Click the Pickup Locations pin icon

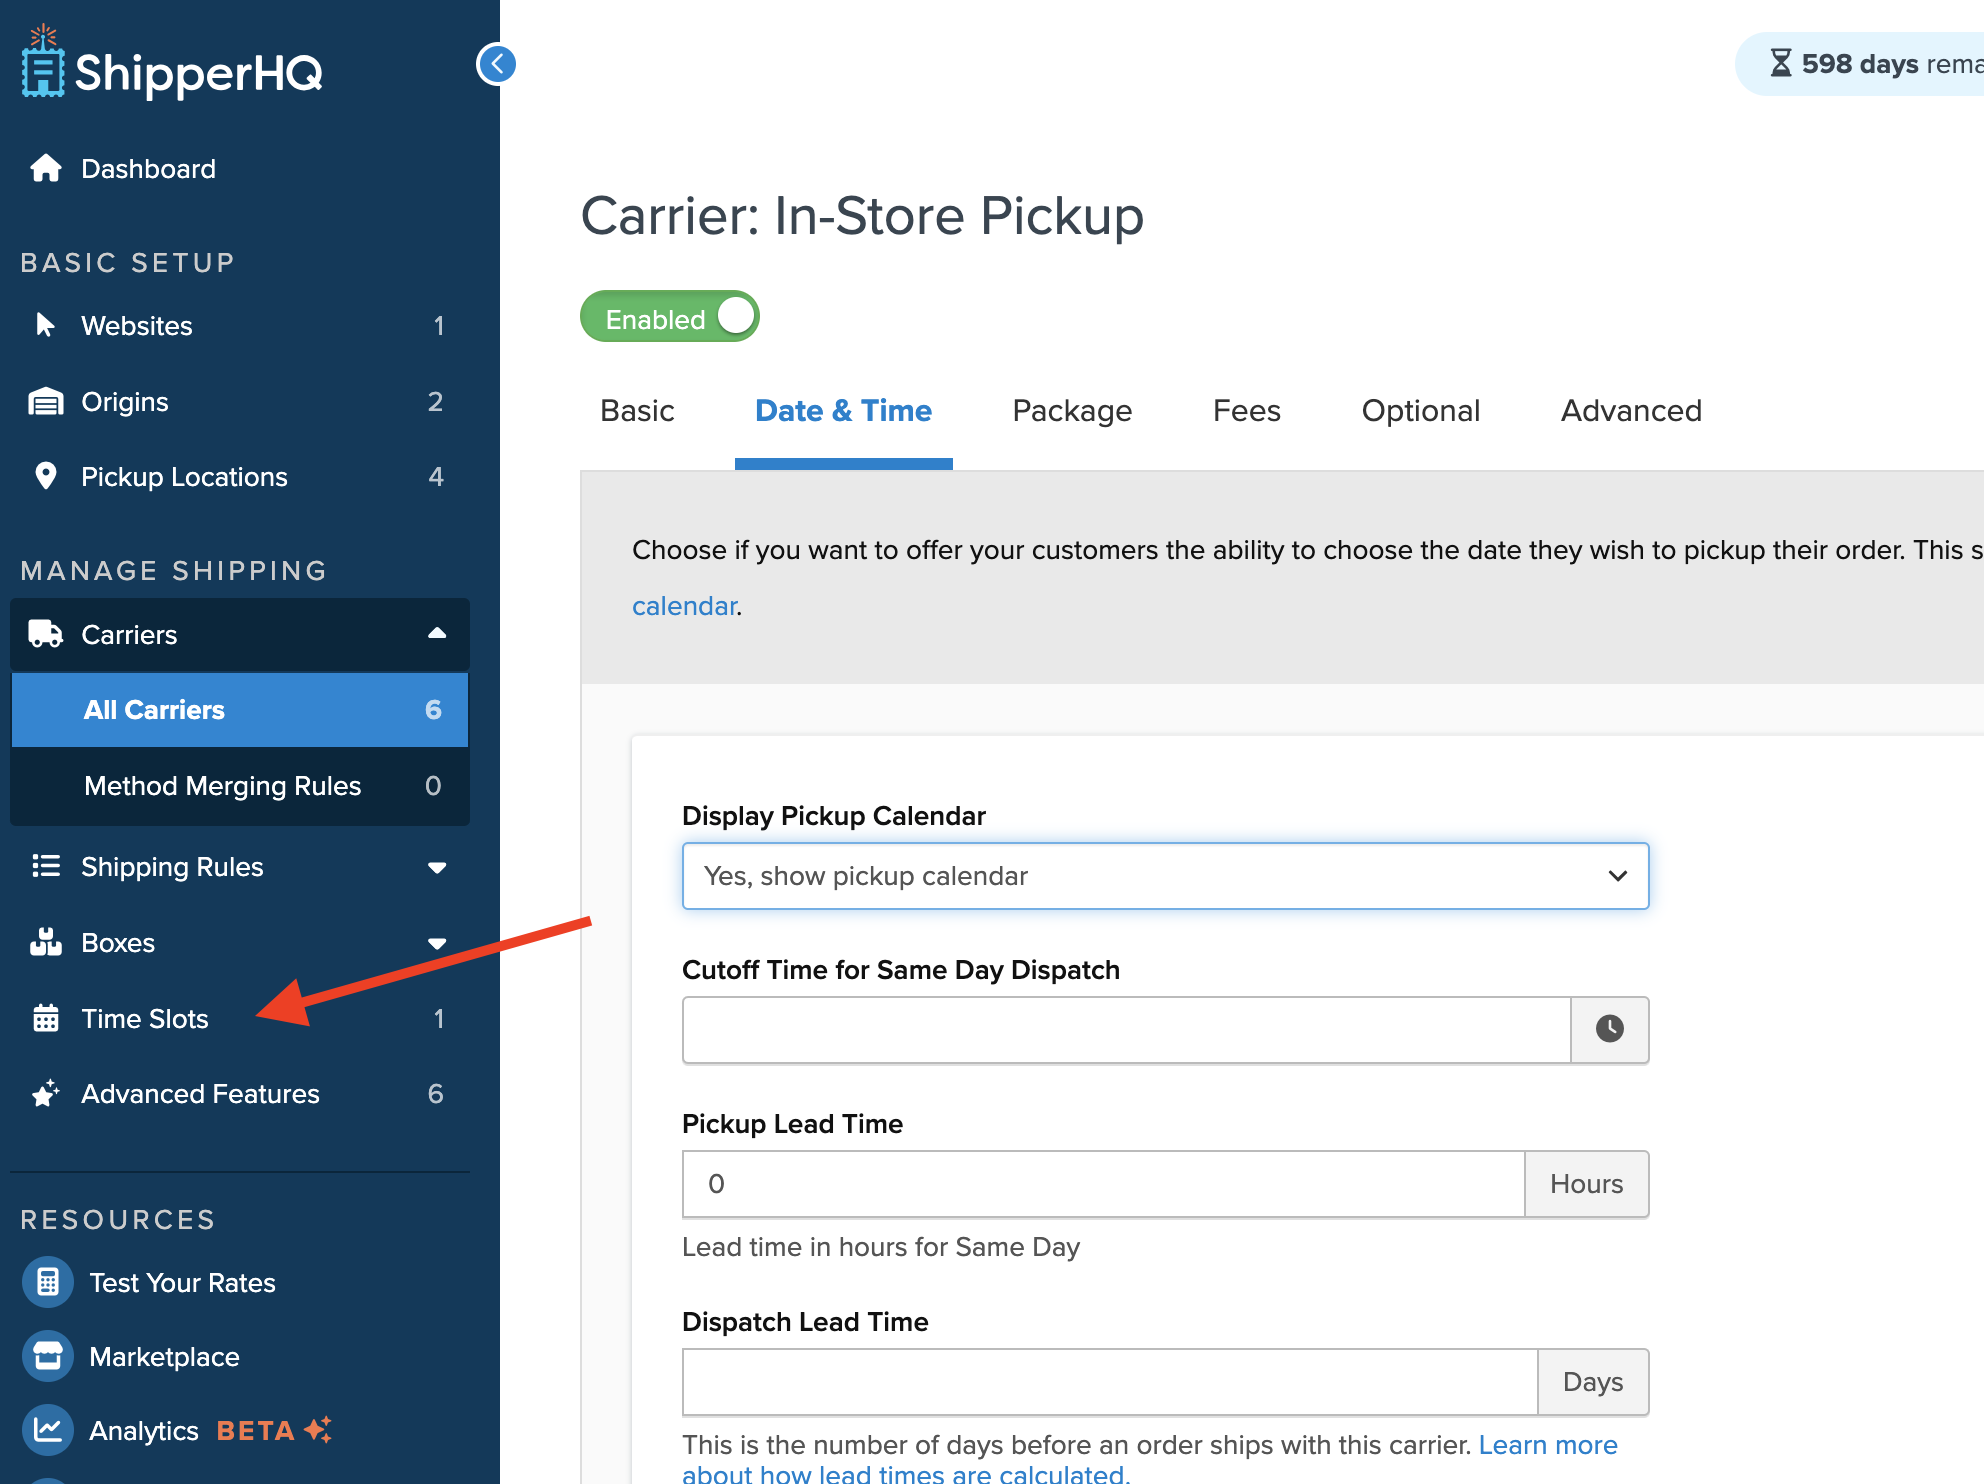[x=46, y=476]
